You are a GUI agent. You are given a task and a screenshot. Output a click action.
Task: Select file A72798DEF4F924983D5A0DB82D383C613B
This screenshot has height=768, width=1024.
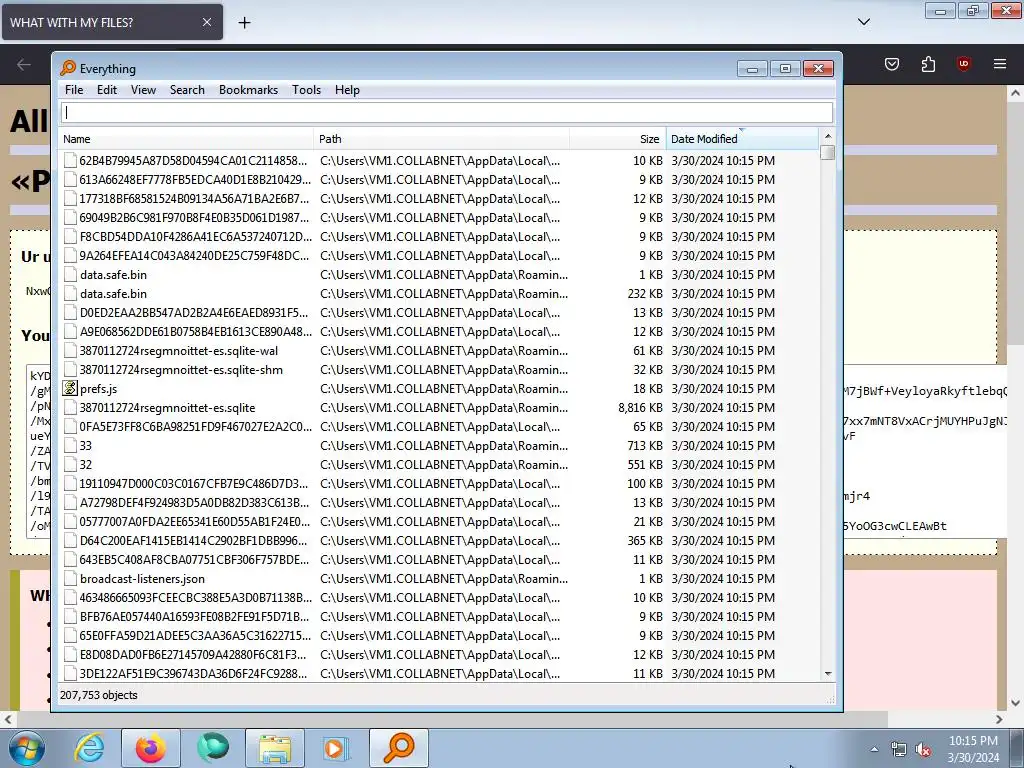tap(194, 503)
